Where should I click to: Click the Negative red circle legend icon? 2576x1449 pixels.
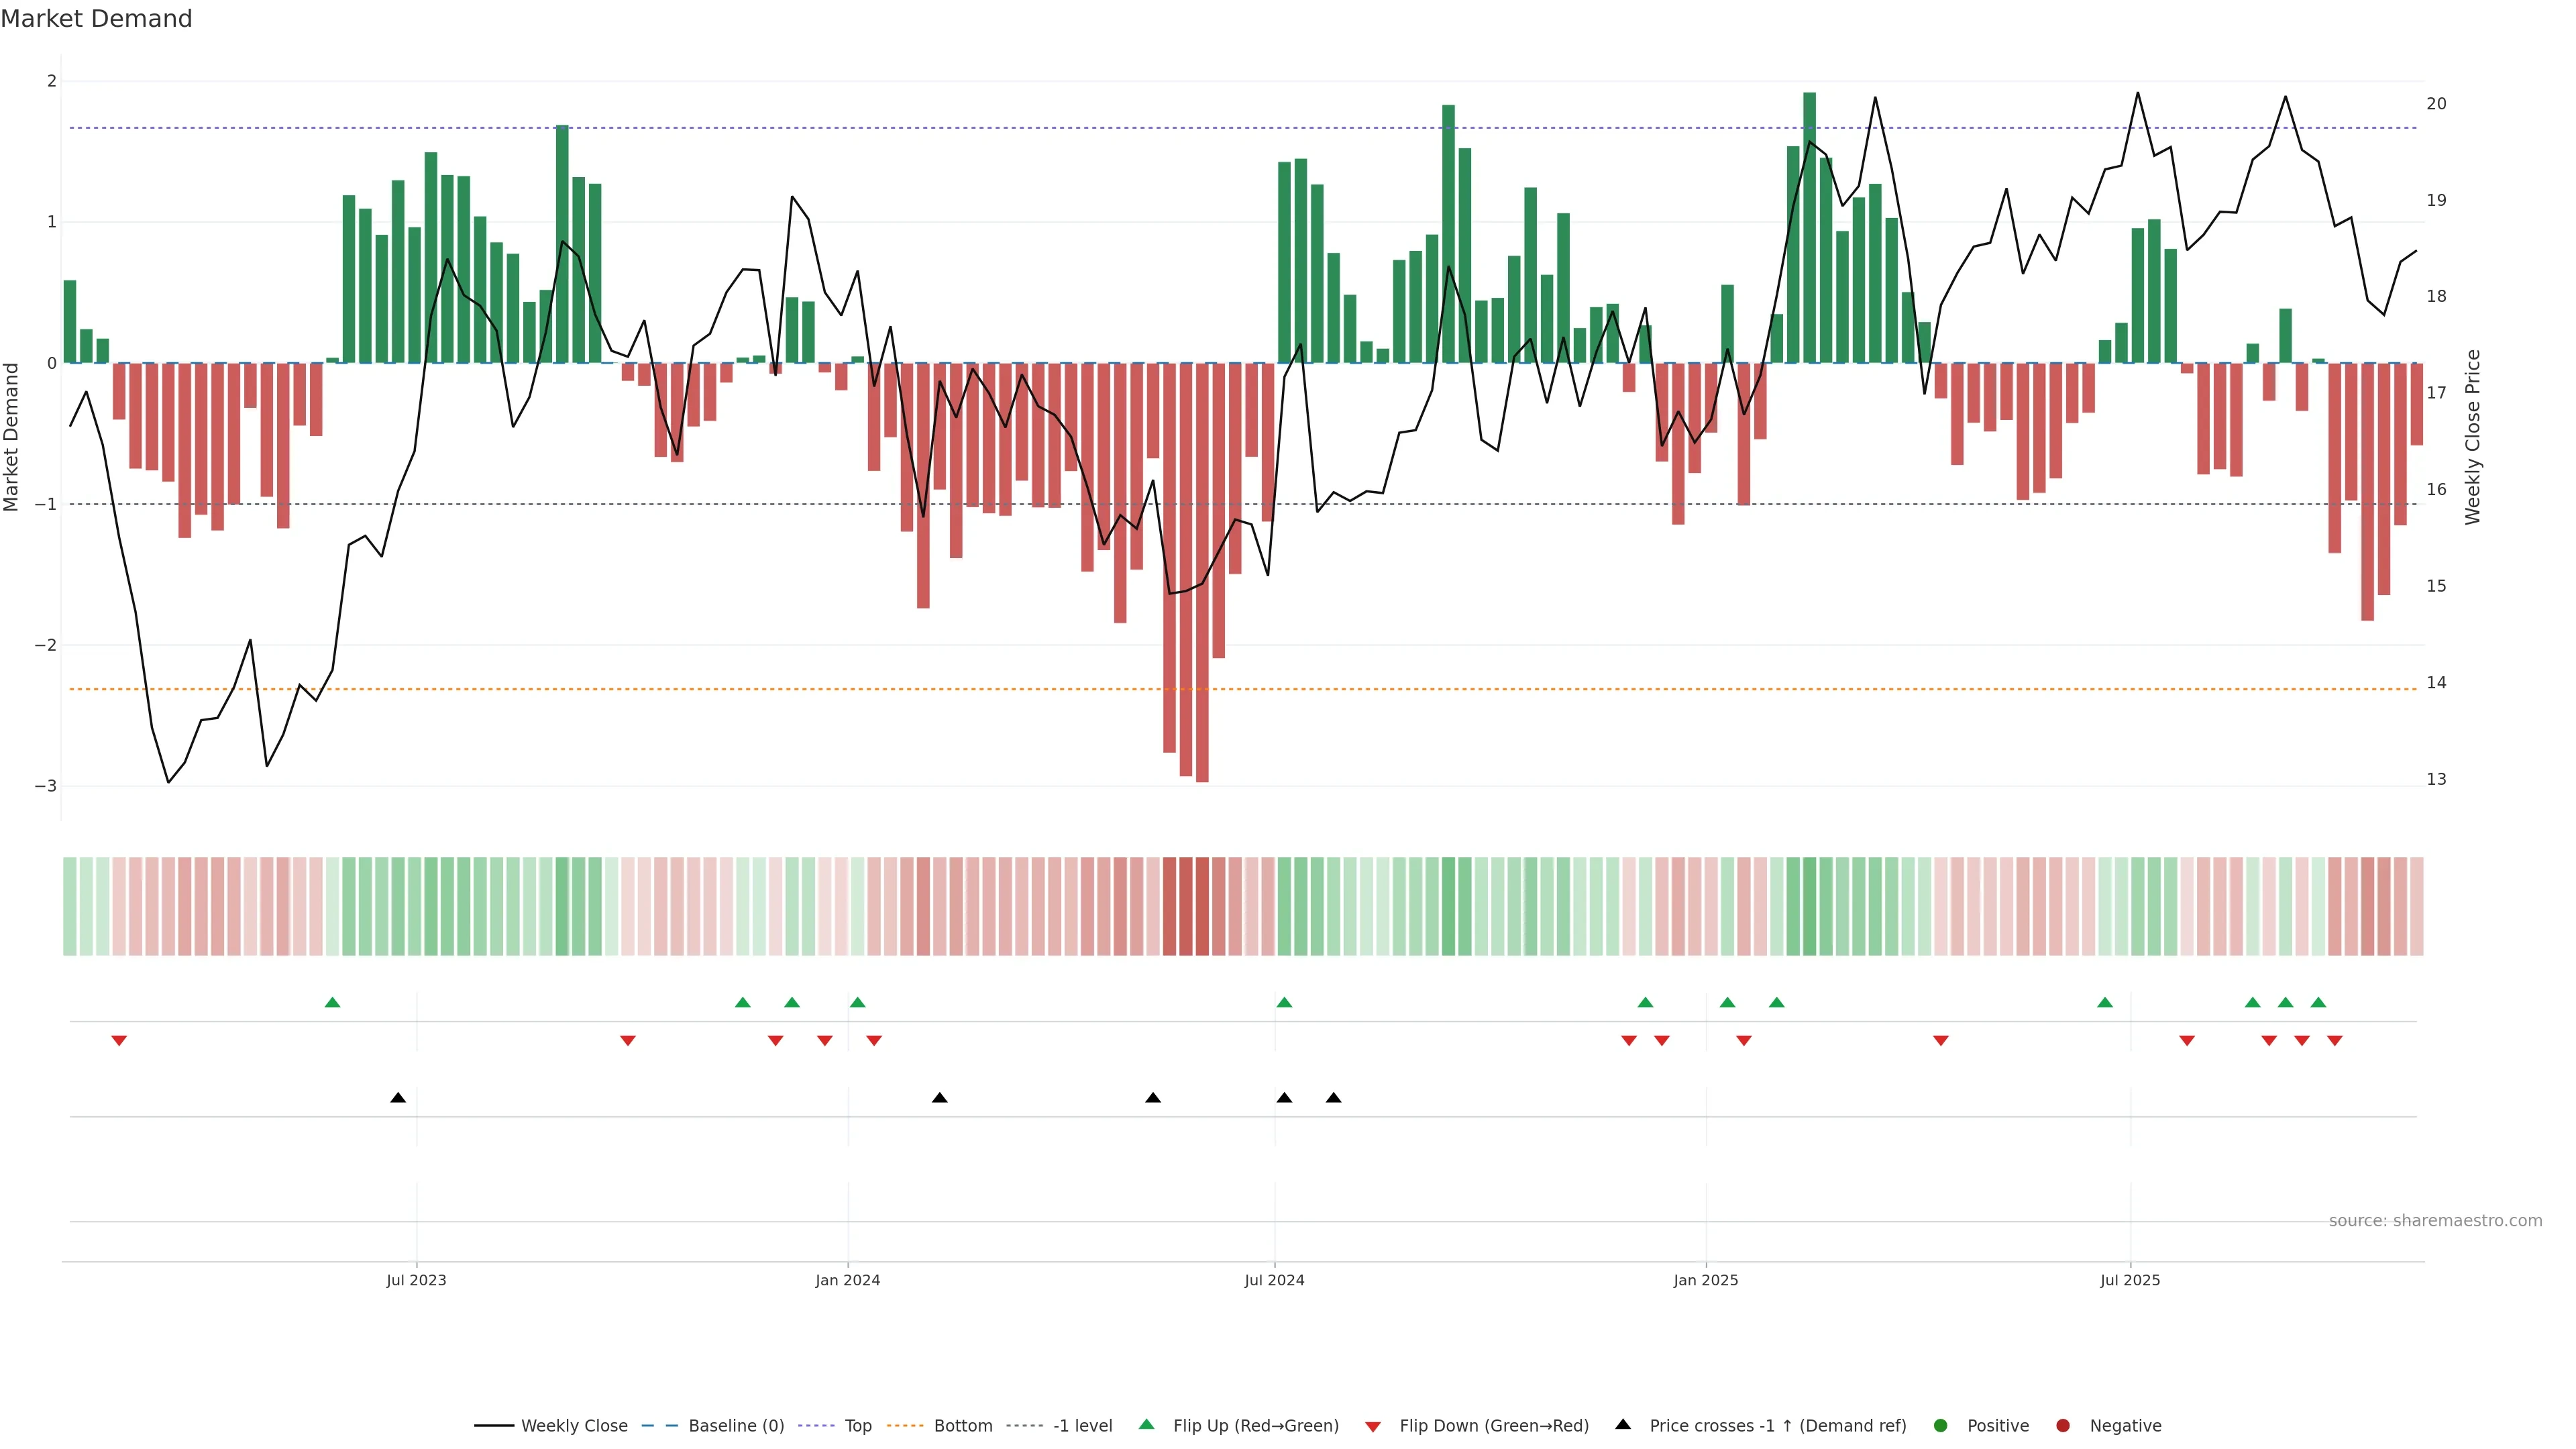2063,1425
